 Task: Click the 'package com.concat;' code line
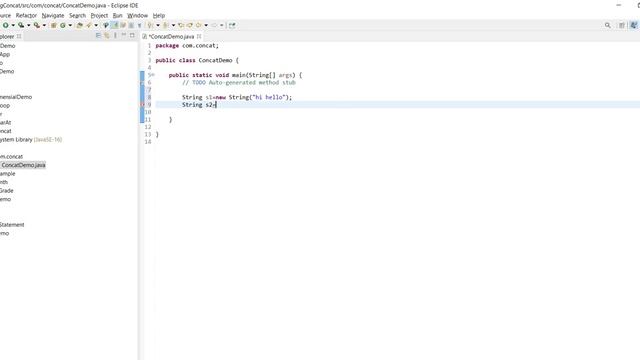(x=187, y=45)
